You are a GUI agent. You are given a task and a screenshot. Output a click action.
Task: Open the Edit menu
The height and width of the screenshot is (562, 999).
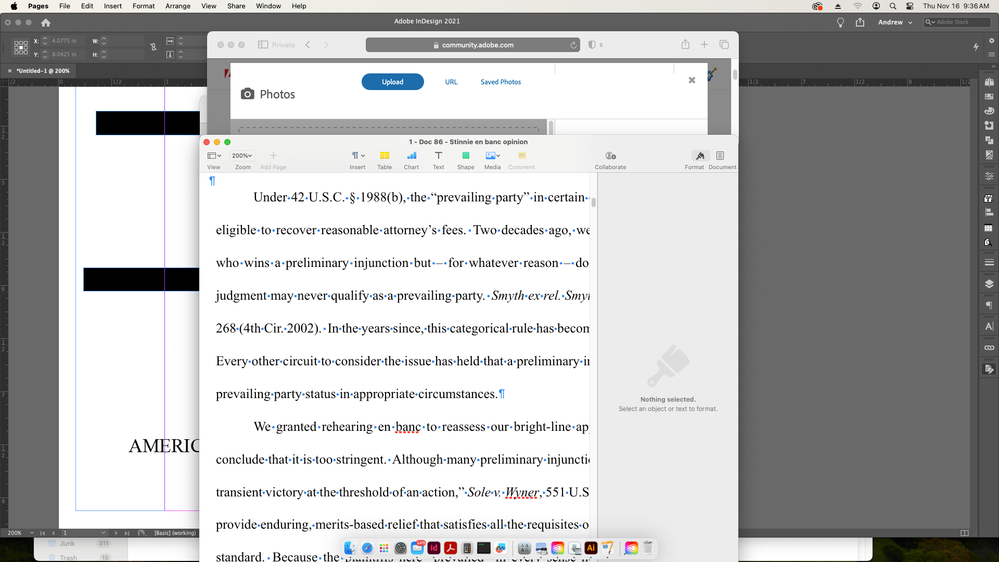87,6
